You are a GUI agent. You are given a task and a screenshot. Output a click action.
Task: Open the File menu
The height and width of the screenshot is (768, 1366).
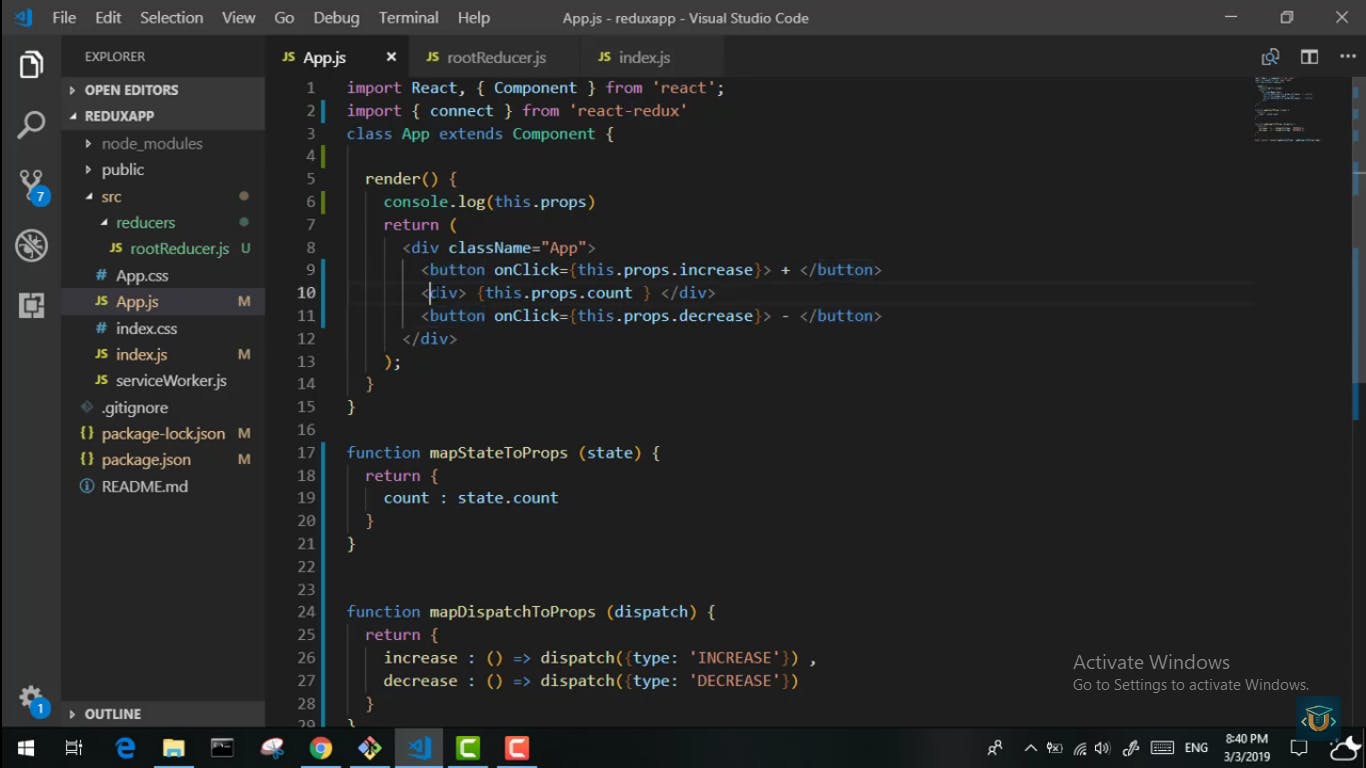64,18
